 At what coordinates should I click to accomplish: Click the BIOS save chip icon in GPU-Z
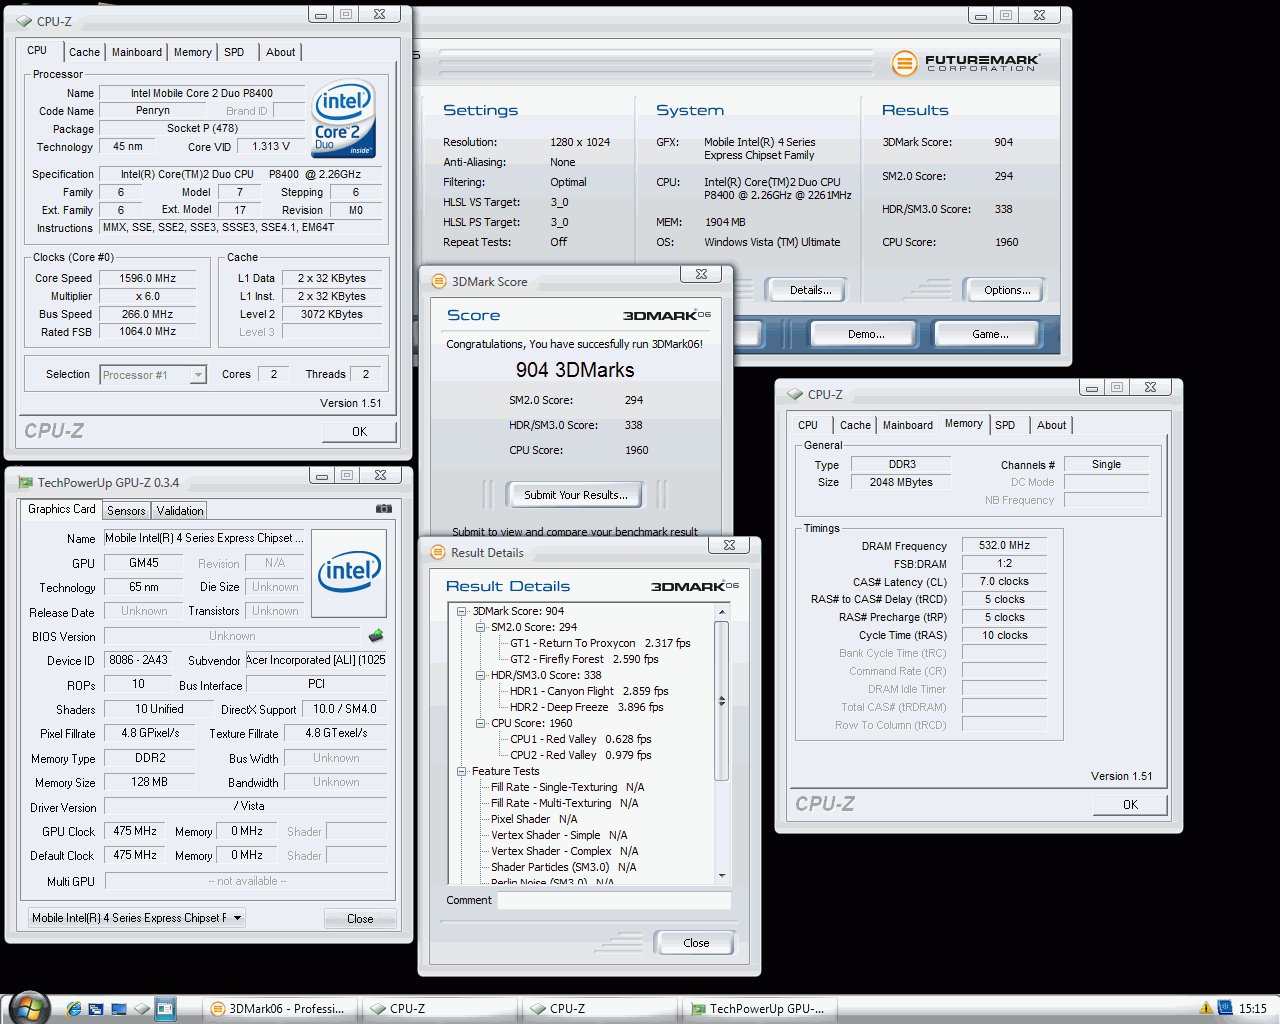pyautogui.click(x=376, y=636)
